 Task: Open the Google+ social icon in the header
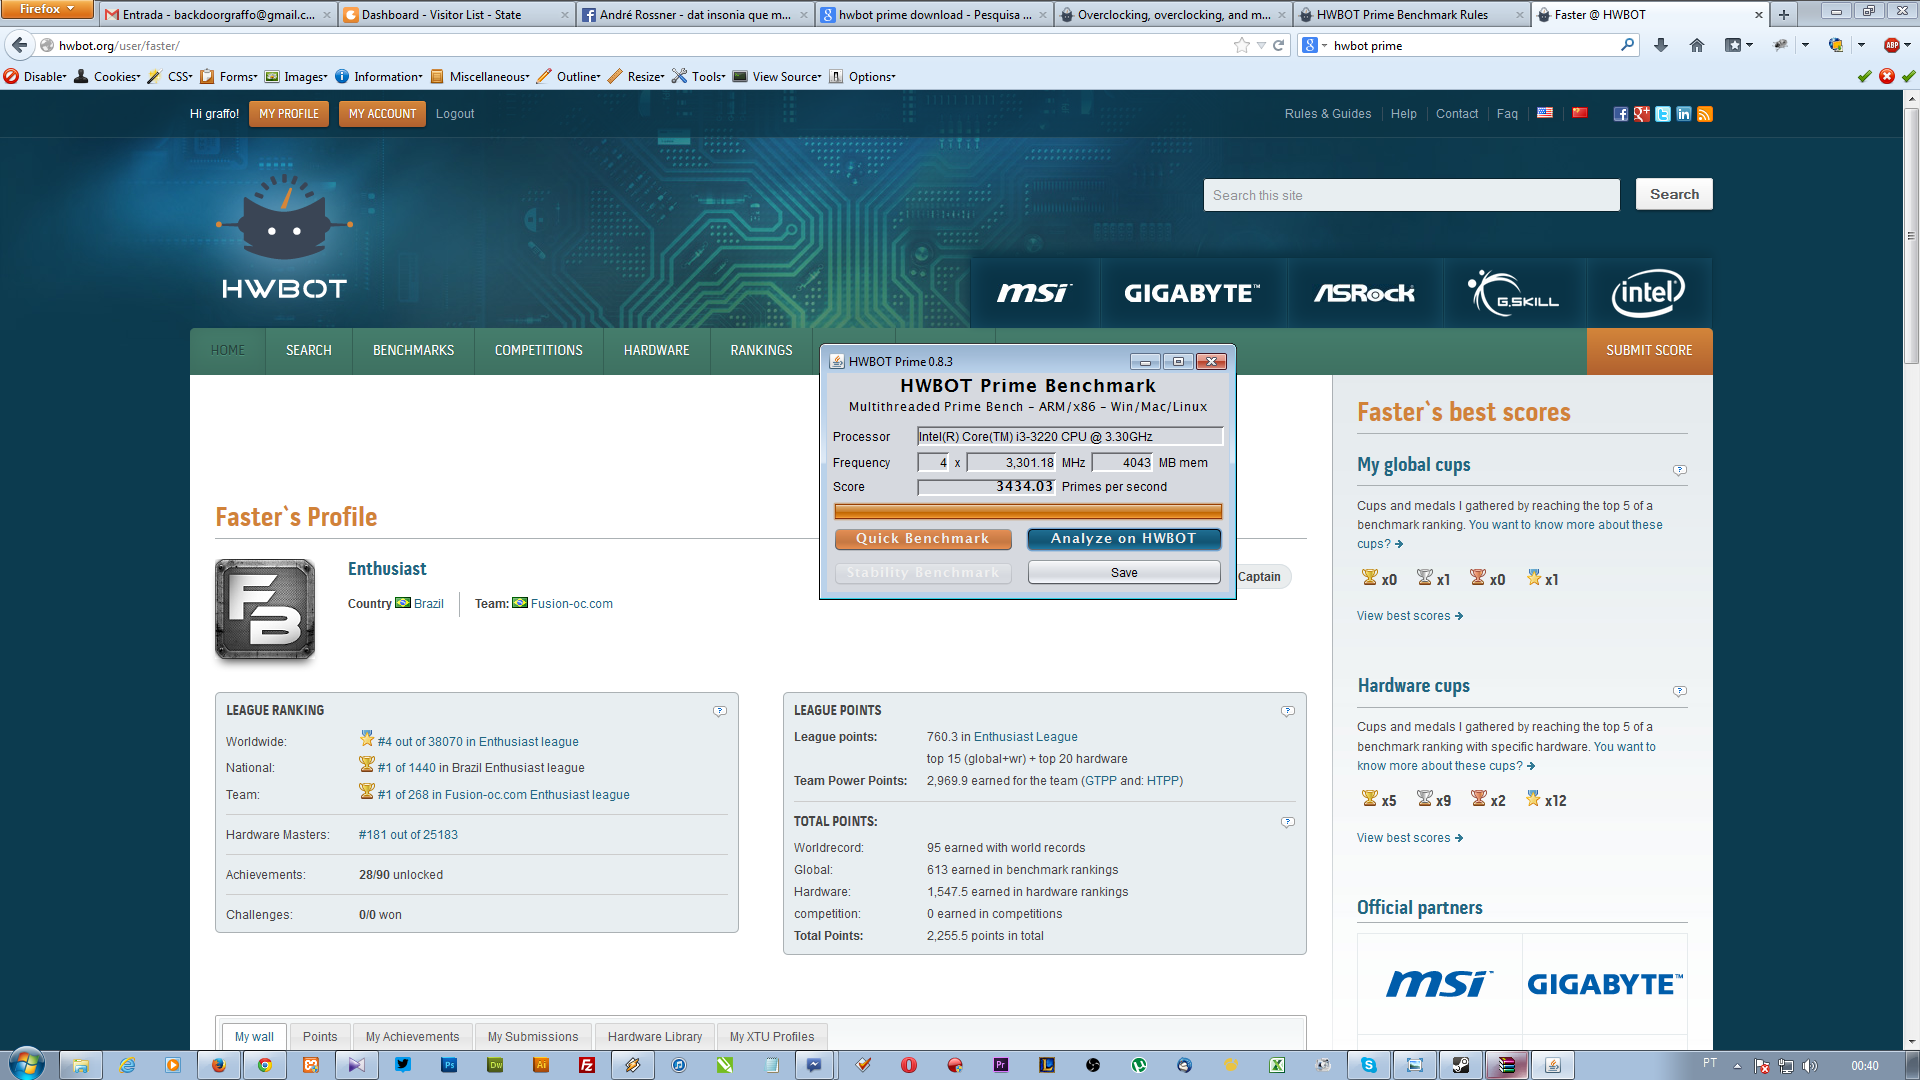[1641, 114]
